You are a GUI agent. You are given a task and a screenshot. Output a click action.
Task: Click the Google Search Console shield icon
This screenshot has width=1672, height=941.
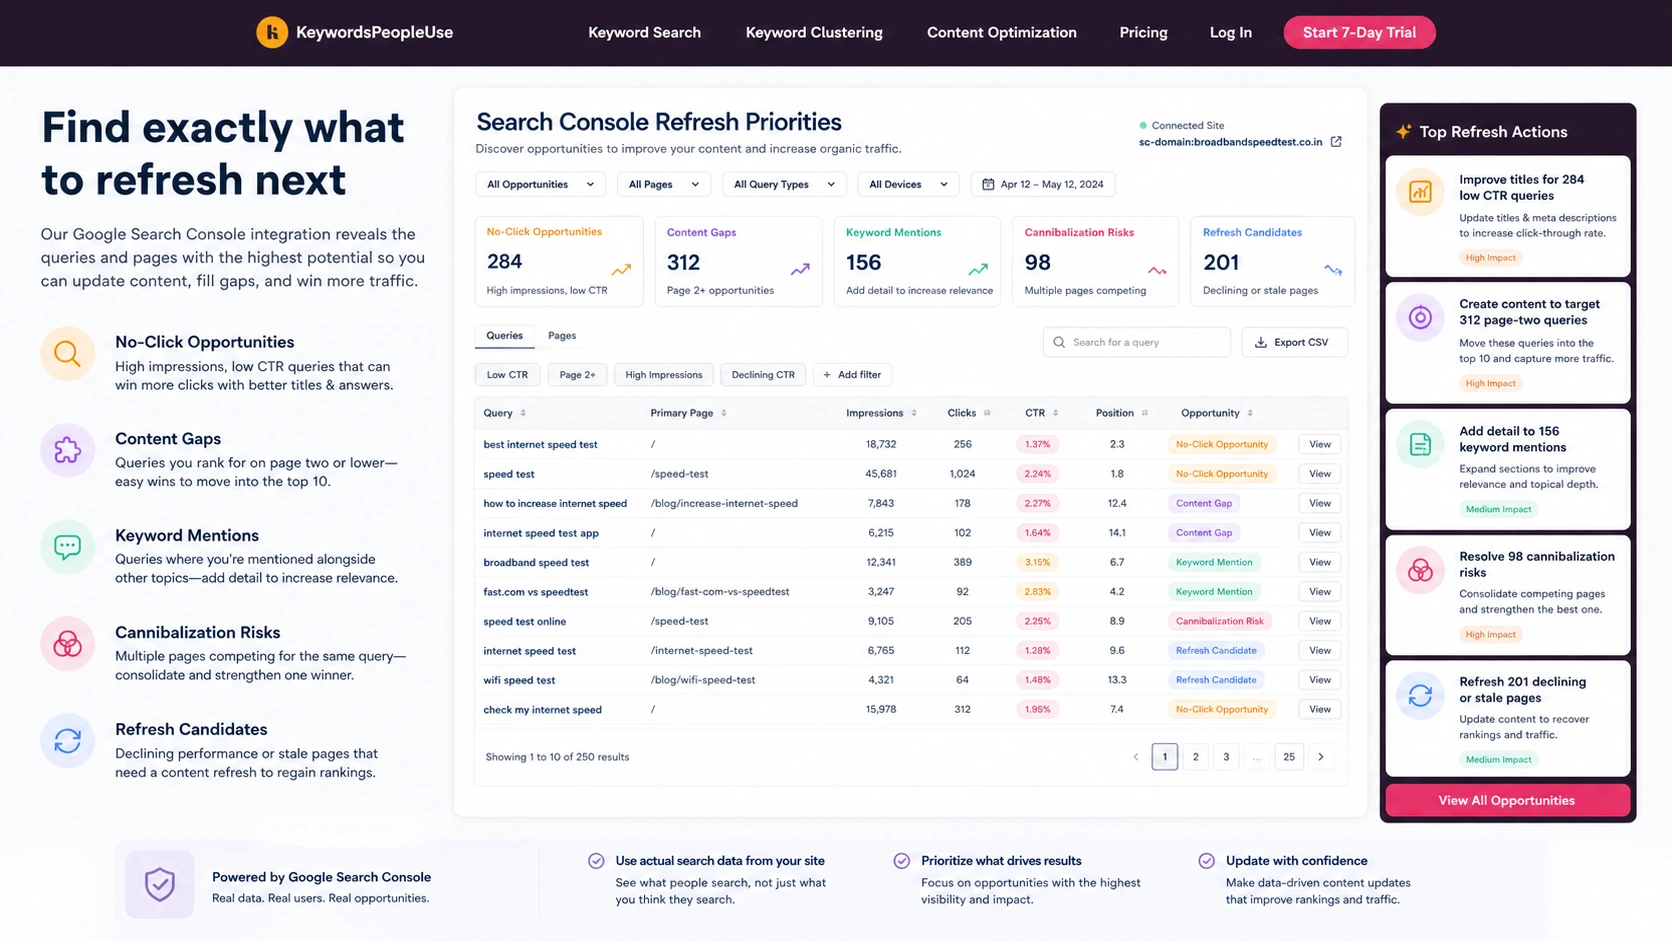(160, 884)
